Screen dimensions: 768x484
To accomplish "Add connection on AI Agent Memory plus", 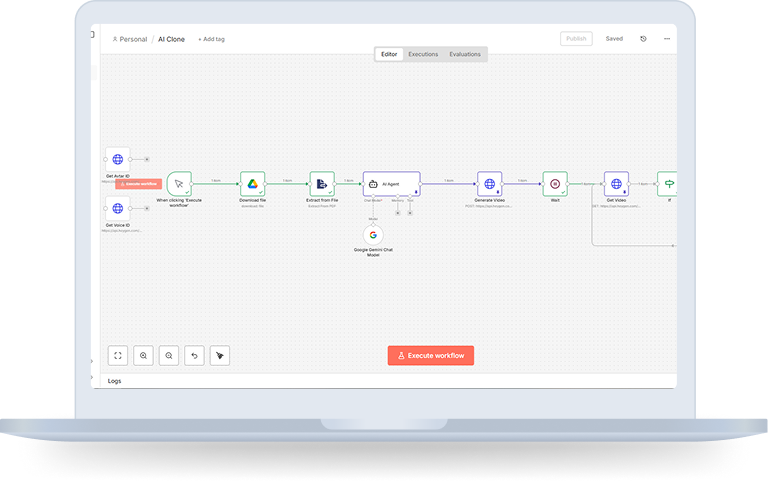I will point(397,211).
